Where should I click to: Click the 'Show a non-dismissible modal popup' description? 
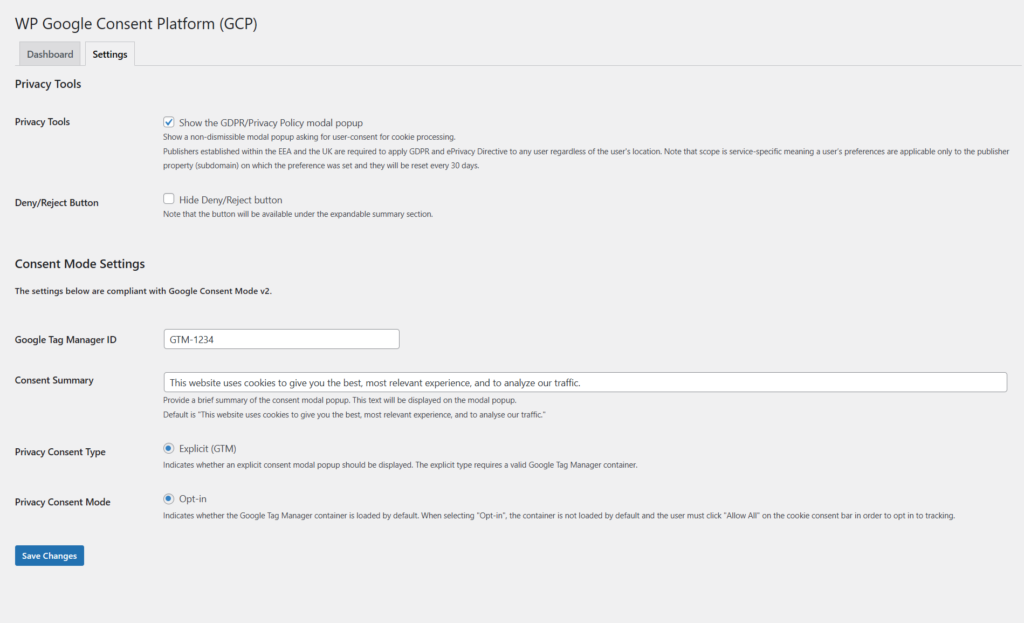310,137
